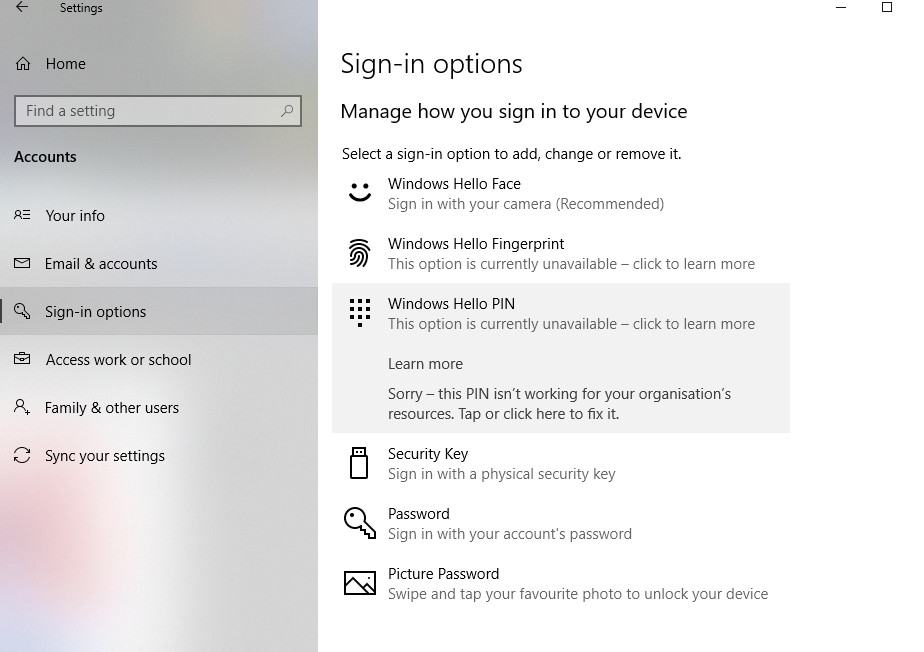Click 'This option is currently unavailable' under Fingerprint
This screenshot has height=652, width=924.
point(571,264)
